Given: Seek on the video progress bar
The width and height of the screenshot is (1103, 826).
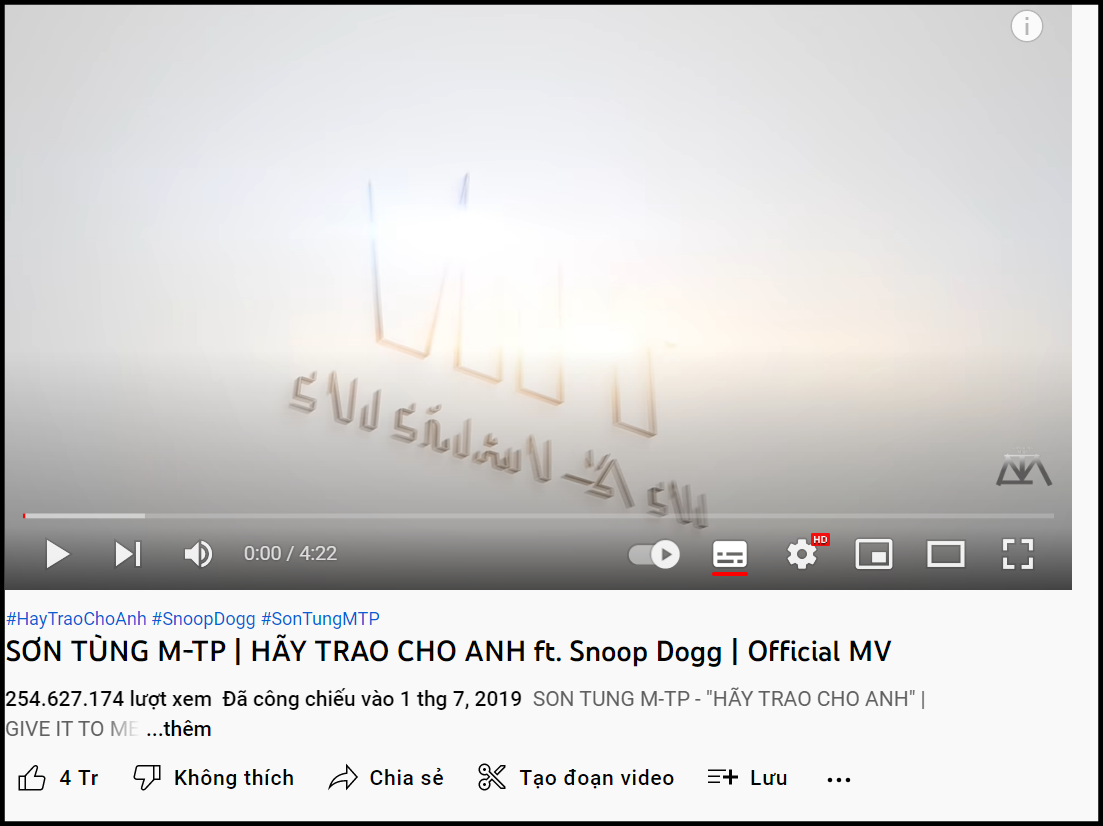Looking at the screenshot, I should [x=538, y=516].
